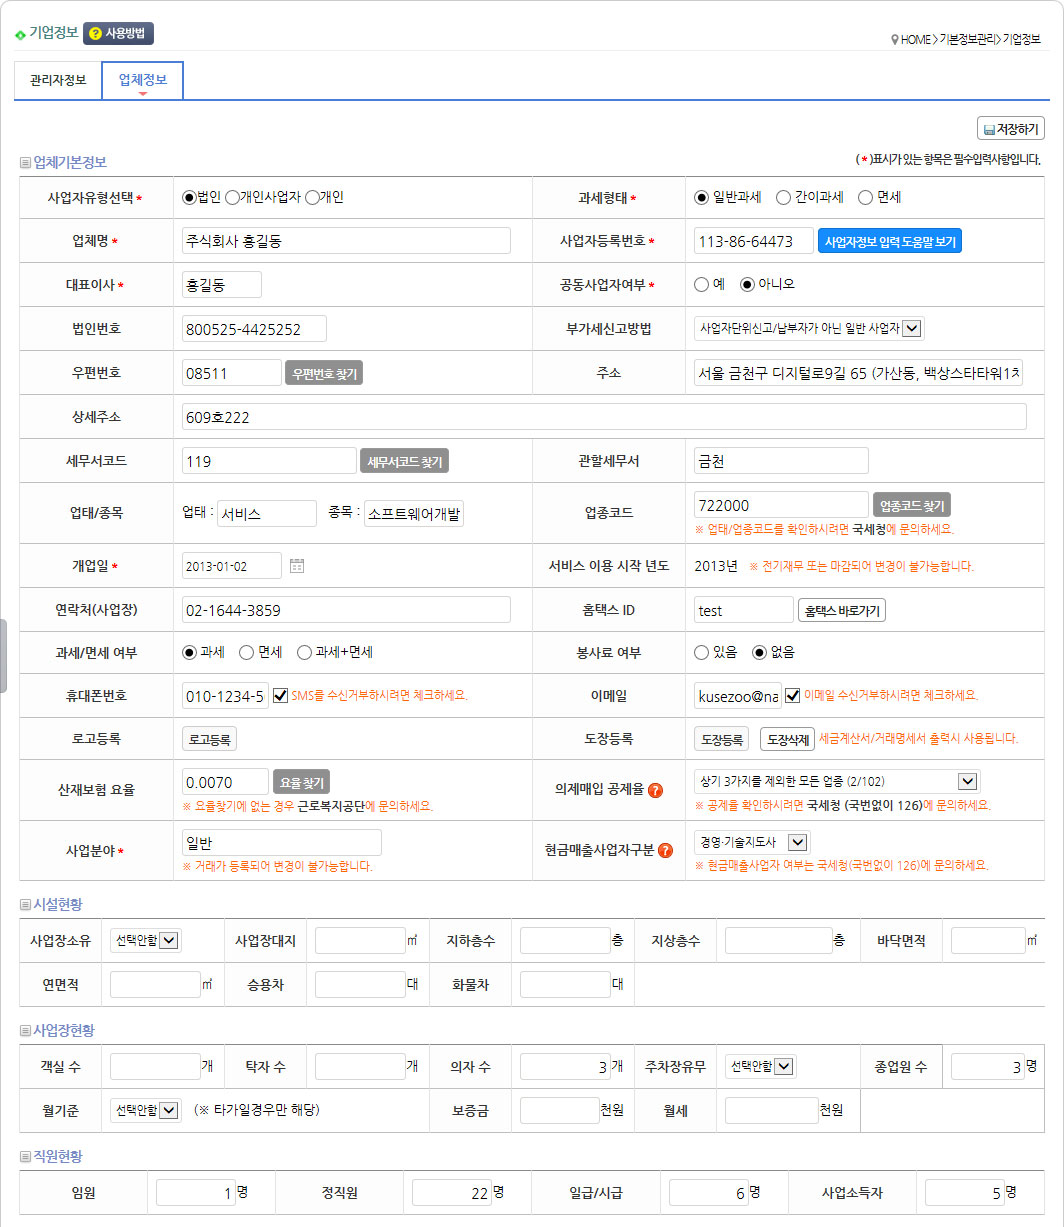
Task: Click the 보증금 input field
Action: [x=559, y=1111]
